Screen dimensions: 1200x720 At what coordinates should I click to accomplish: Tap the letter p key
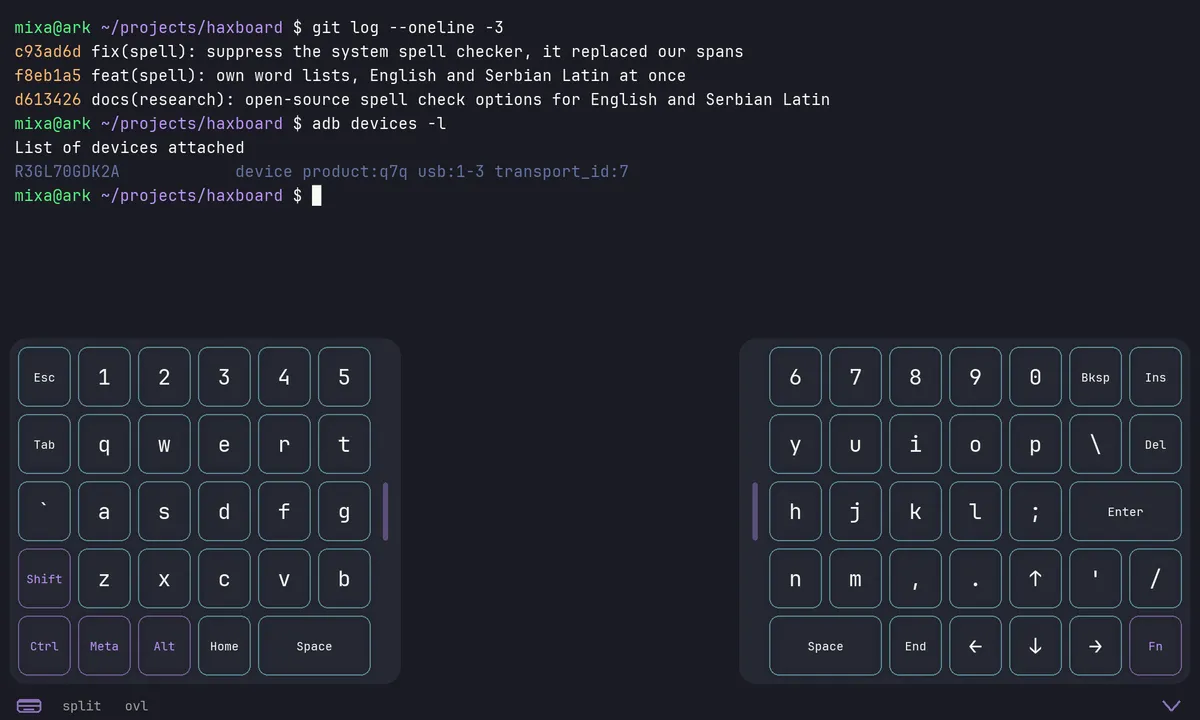(x=1035, y=444)
